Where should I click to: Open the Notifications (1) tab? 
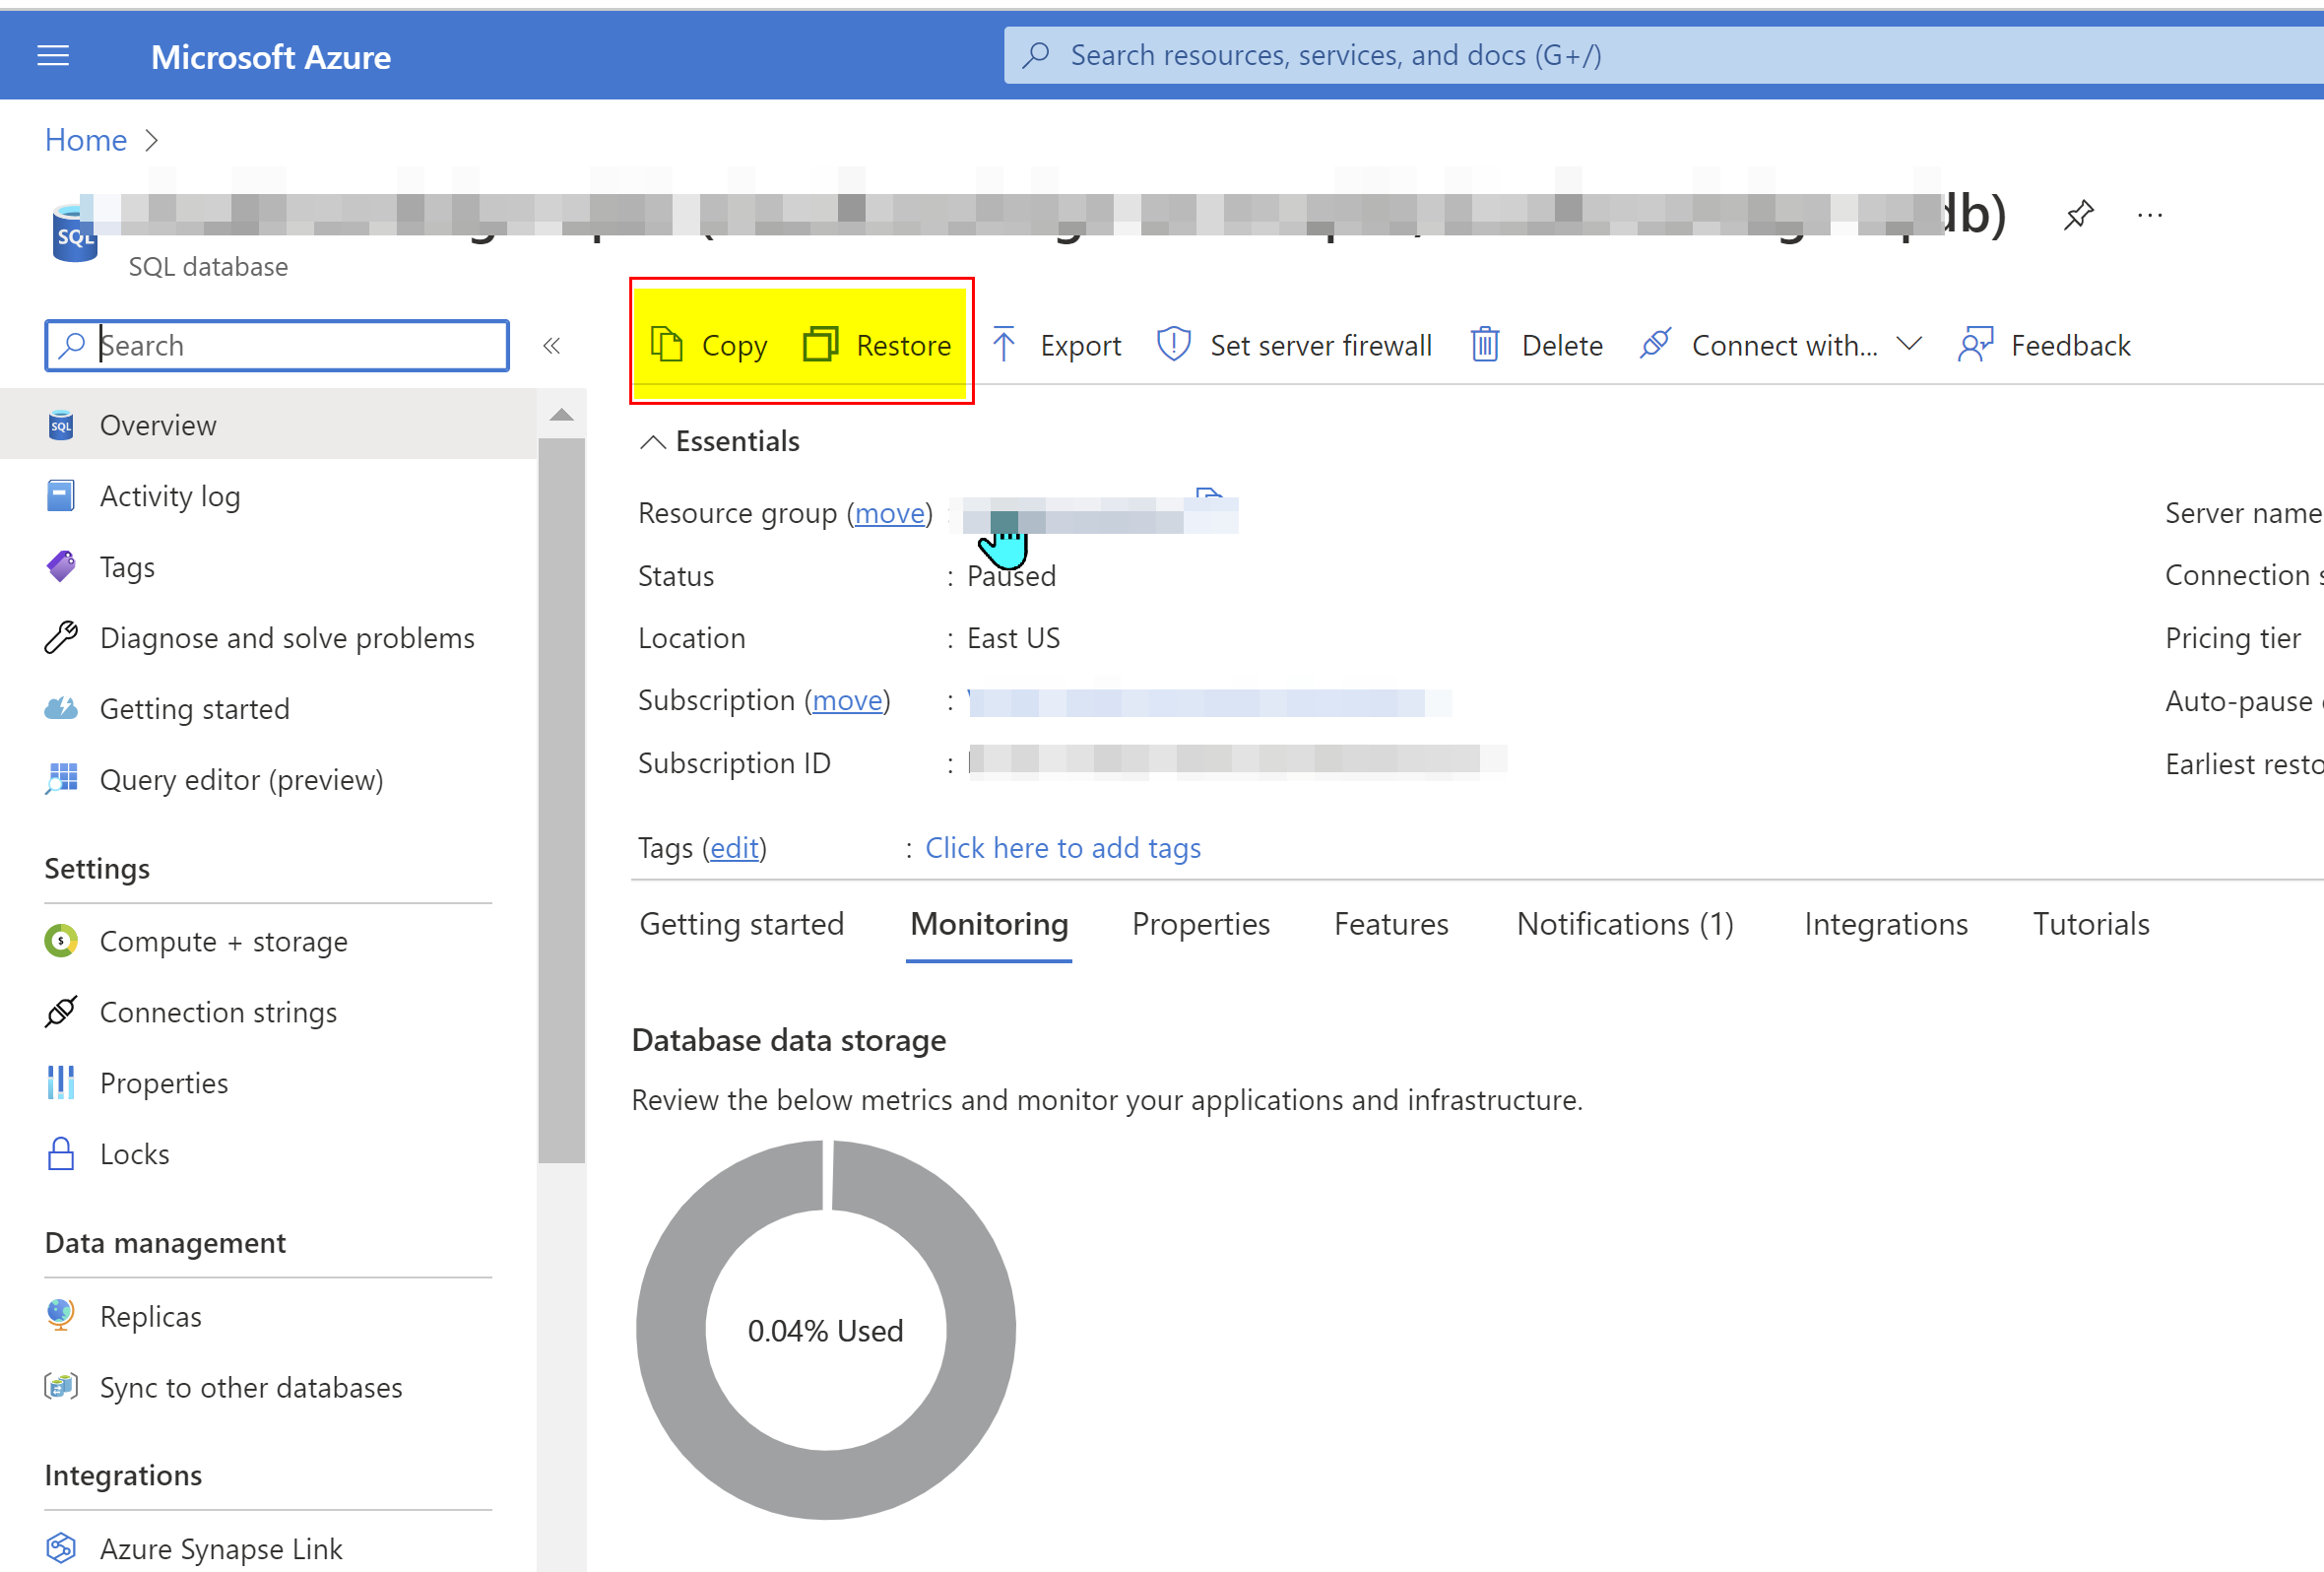pyautogui.click(x=1624, y=924)
